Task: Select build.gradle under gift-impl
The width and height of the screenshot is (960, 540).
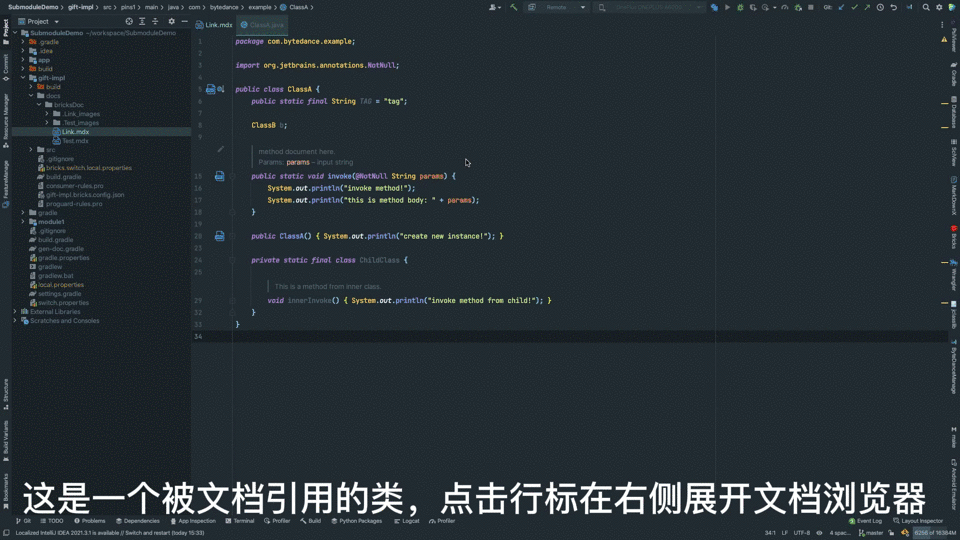Action: pyautogui.click(x=64, y=177)
